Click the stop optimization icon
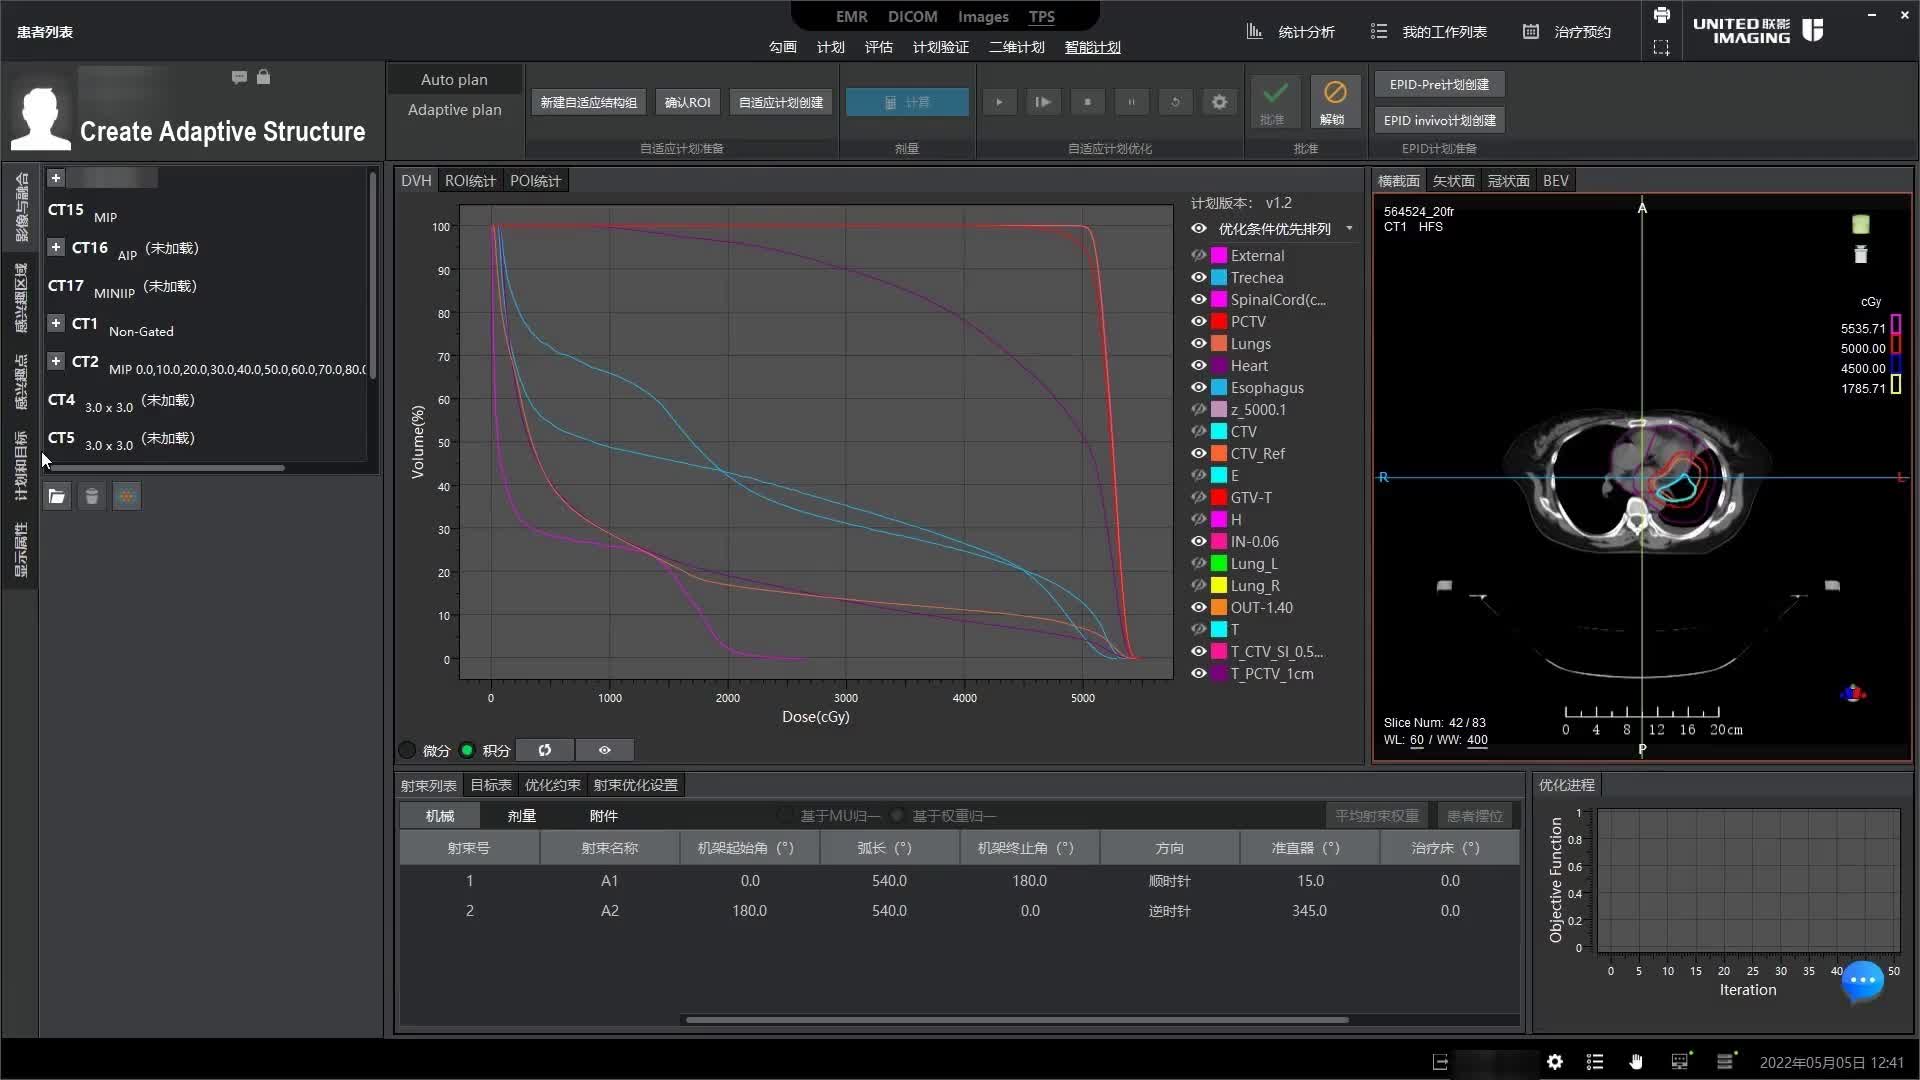The width and height of the screenshot is (1920, 1080). pos(1087,102)
